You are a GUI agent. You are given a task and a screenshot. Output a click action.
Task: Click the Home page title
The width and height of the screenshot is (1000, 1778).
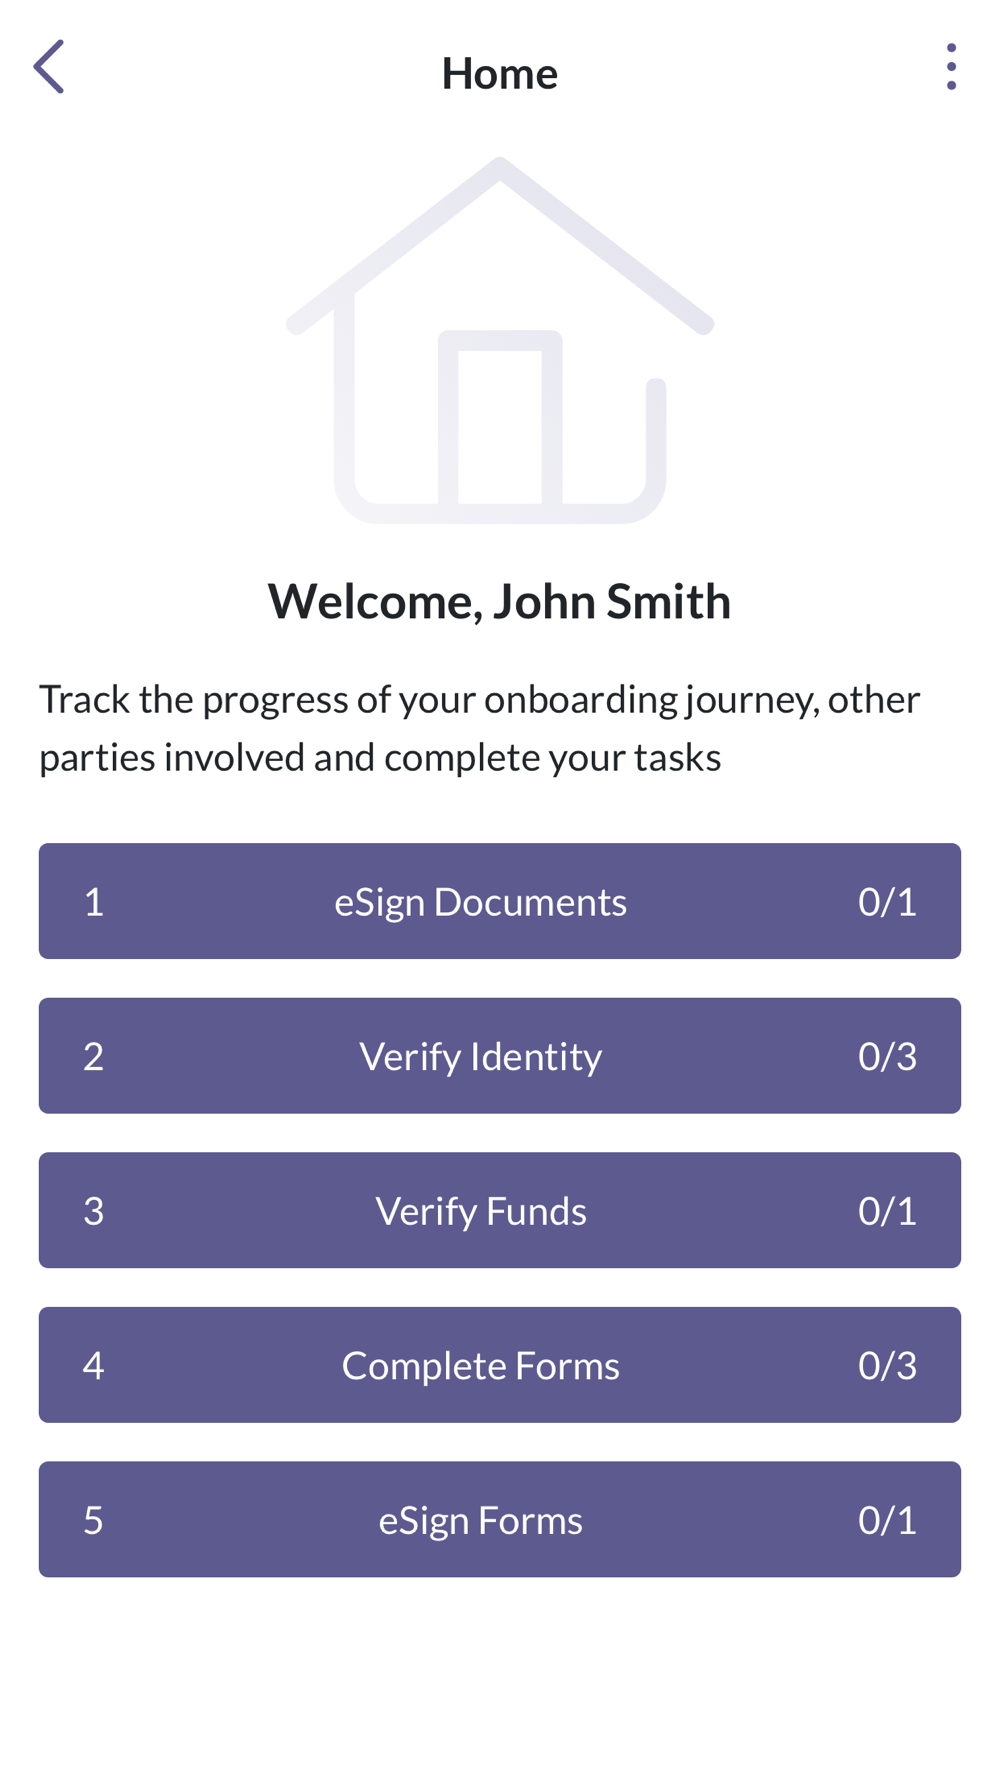[x=499, y=73]
